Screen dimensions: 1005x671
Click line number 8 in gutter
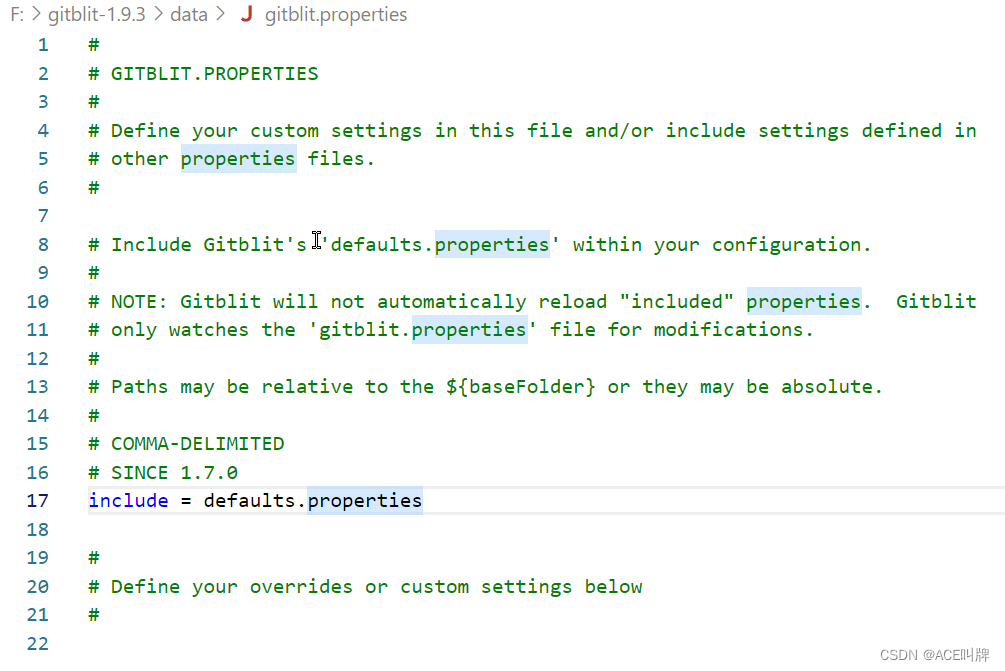(x=43, y=244)
